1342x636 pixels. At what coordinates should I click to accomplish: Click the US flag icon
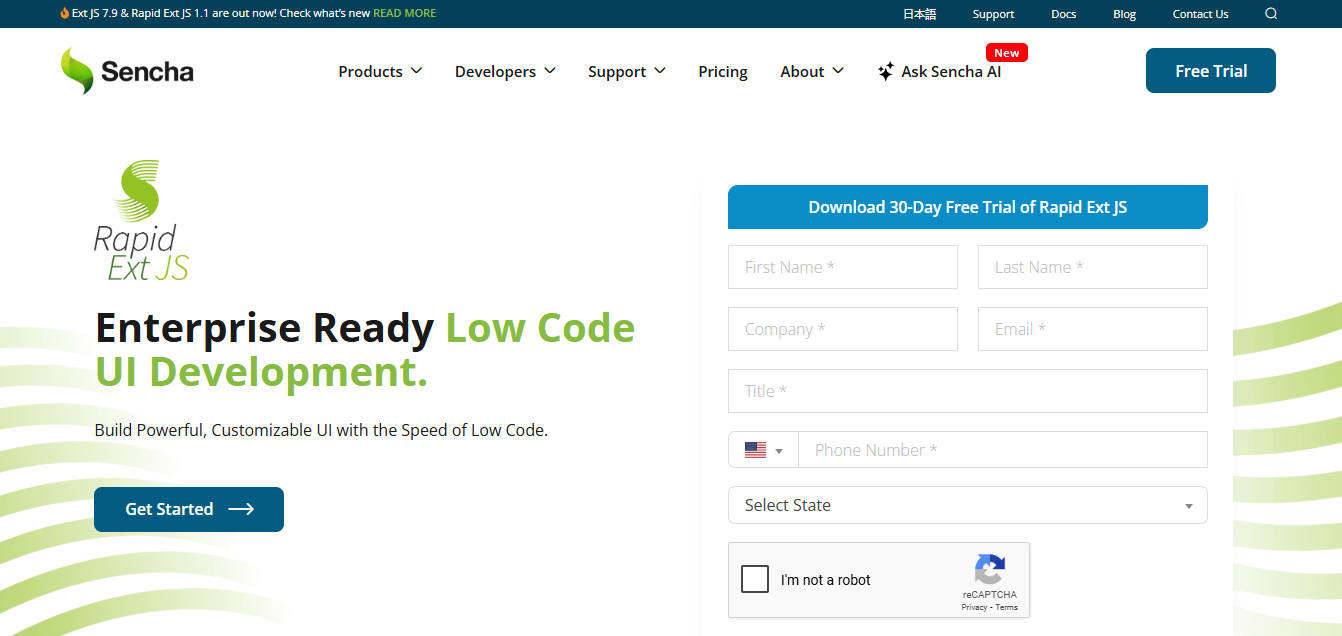point(755,450)
